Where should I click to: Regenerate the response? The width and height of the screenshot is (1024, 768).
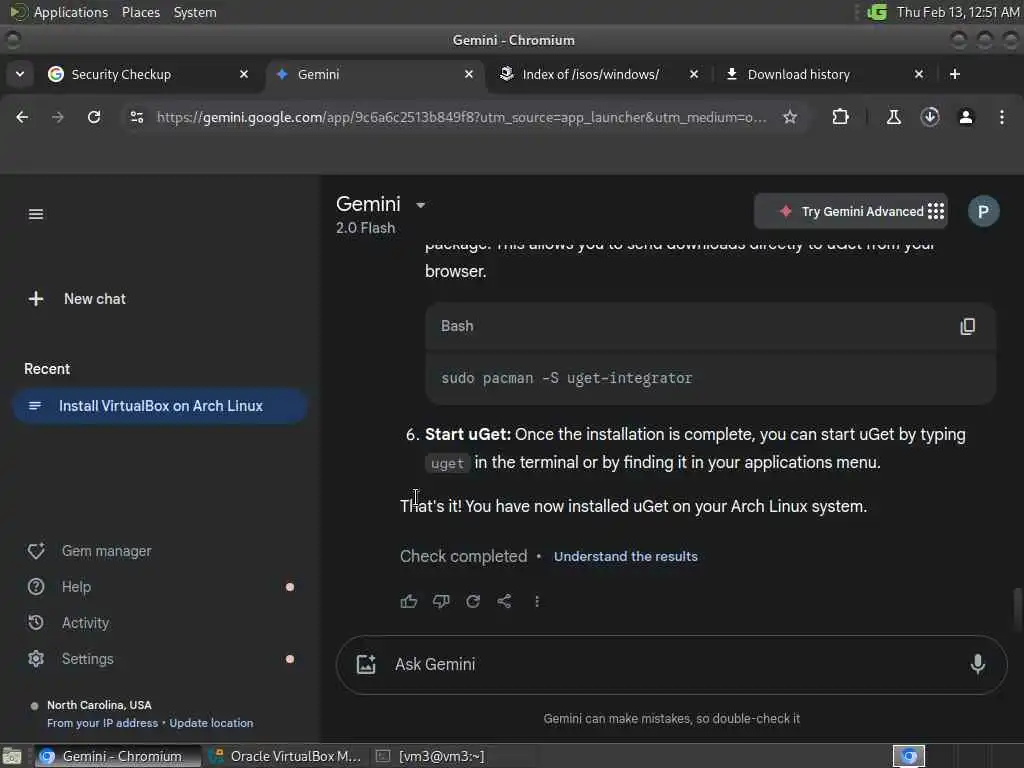coord(473,601)
